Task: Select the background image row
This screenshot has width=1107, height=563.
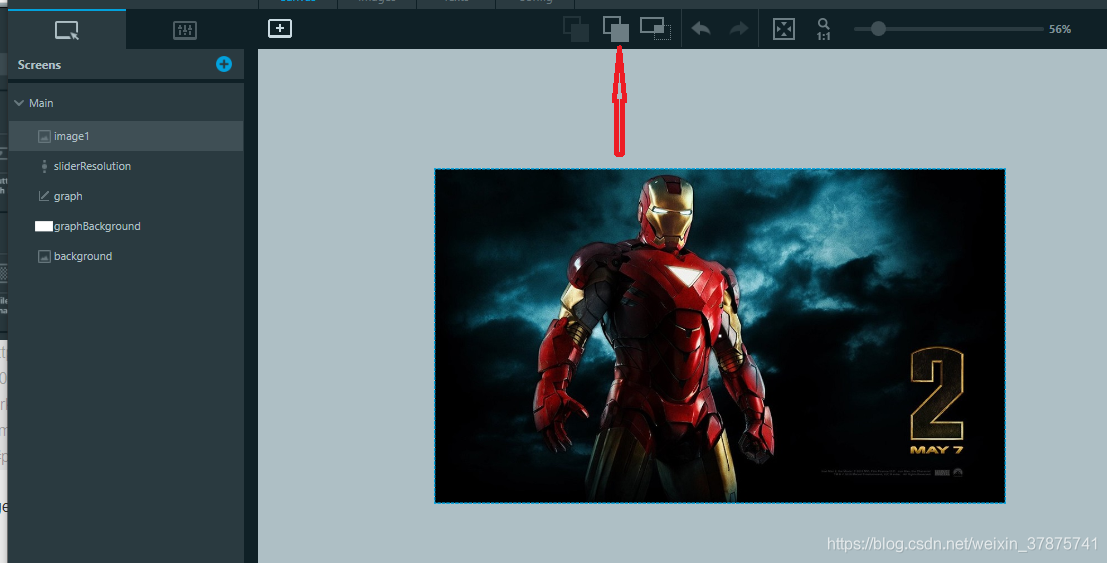Action: tap(126, 256)
